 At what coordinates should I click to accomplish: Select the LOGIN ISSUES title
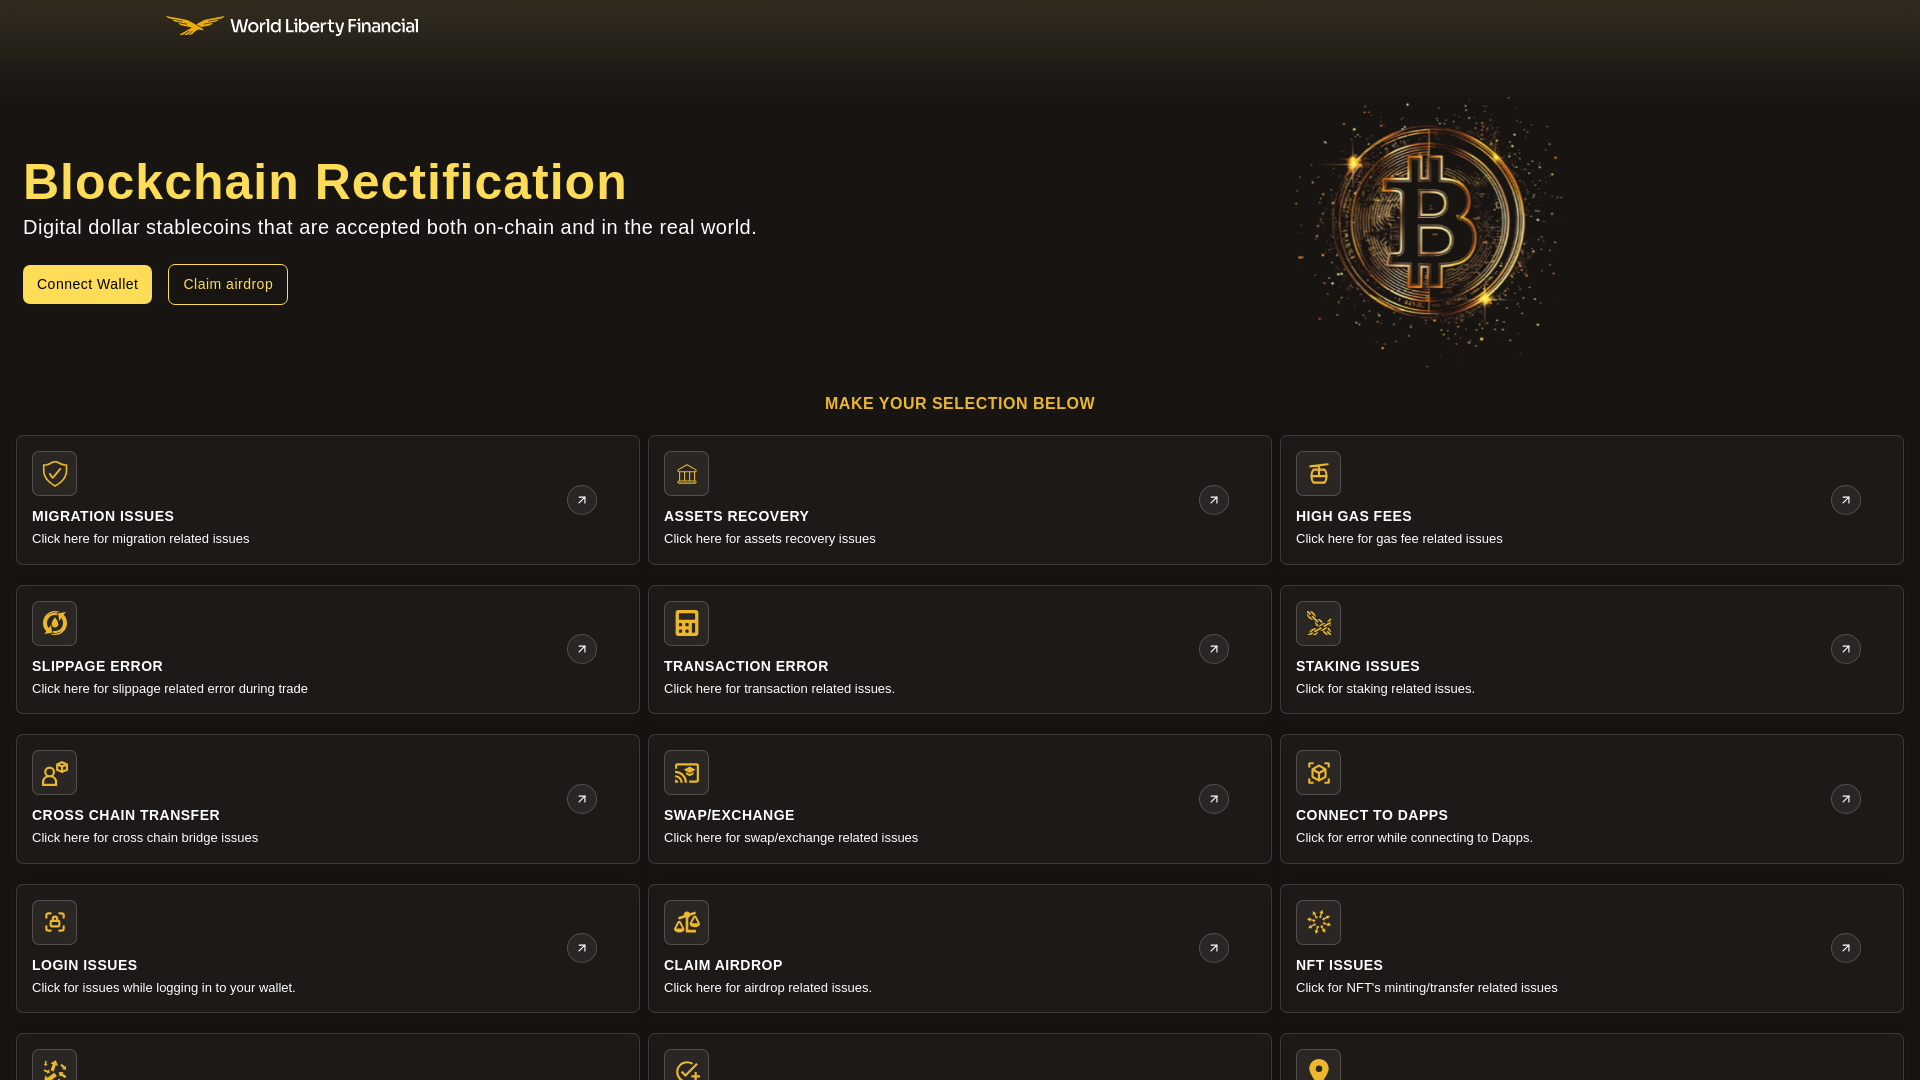point(85,965)
